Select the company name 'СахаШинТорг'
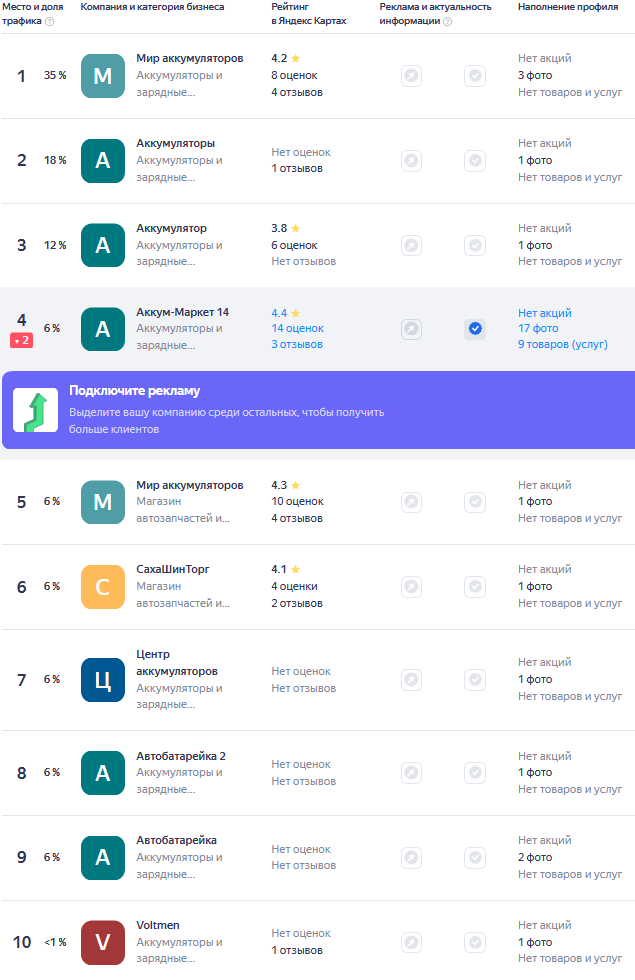This screenshot has height=980, width=635. (173, 569)
